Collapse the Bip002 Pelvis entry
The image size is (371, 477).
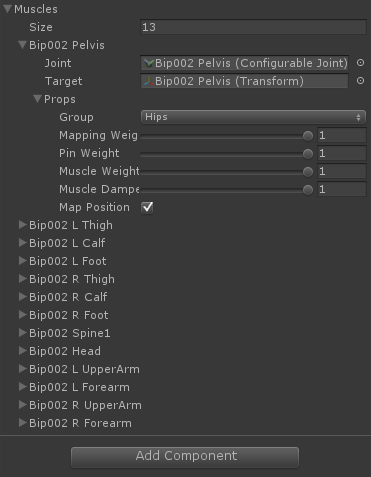[22, 45]
